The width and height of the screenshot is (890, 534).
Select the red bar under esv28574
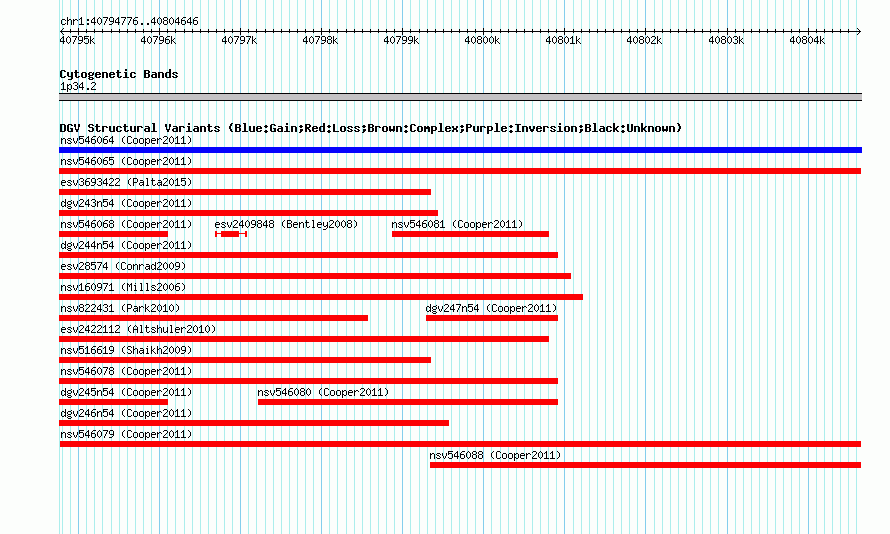coord(315,276)
